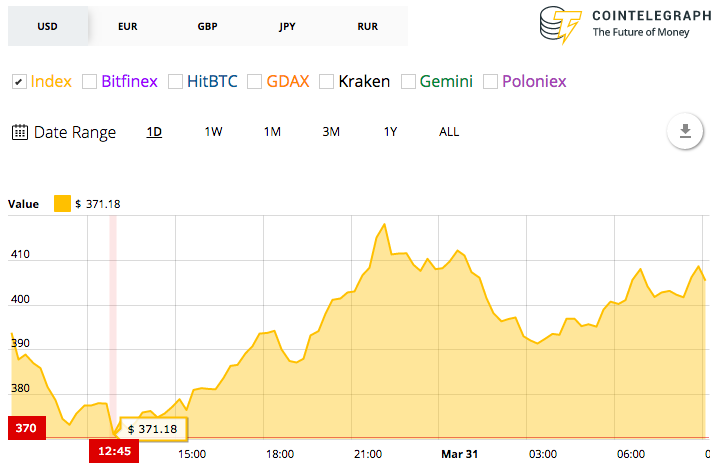Switch to the EUR currency tab
714x466 pixels.
click(x=127, y=25)
